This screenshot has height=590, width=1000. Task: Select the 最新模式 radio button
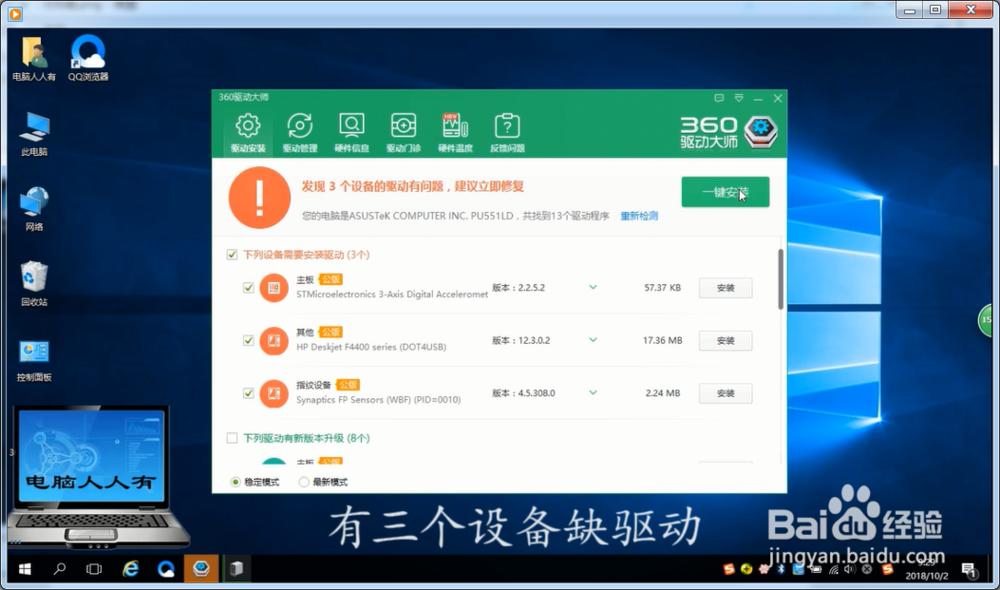point(304,482)
